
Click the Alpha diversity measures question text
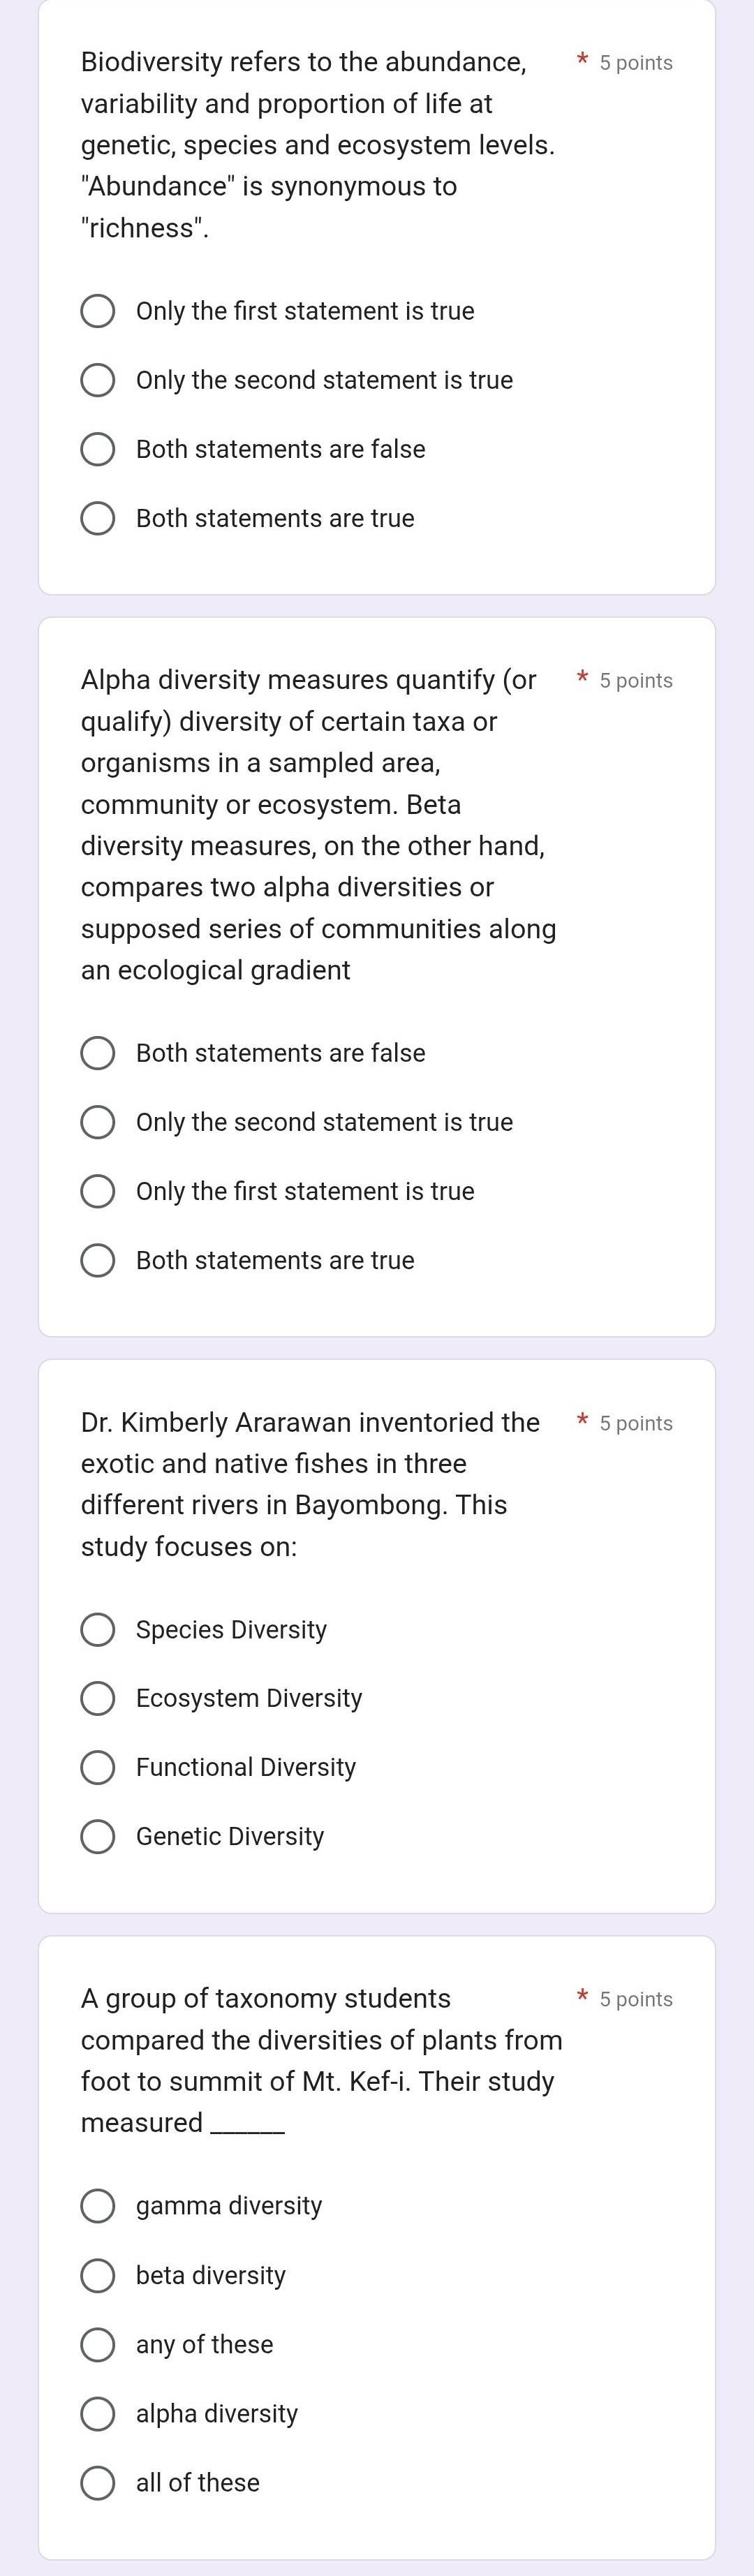pos(318,825)
